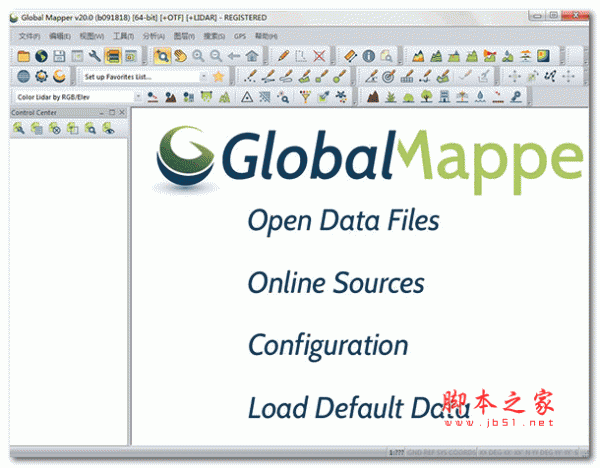Click the search document magnifier icon
The height and width of the screenshot is (468, 600).
pos(386,56)
